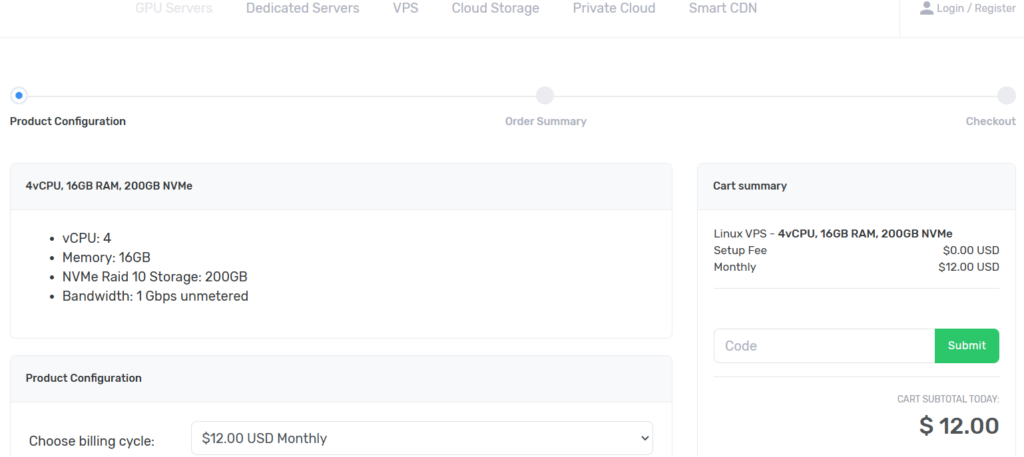1024x457 pixels.
Task: Click the $12.00 cart subtotal amount
Action: tap(959, 426)
